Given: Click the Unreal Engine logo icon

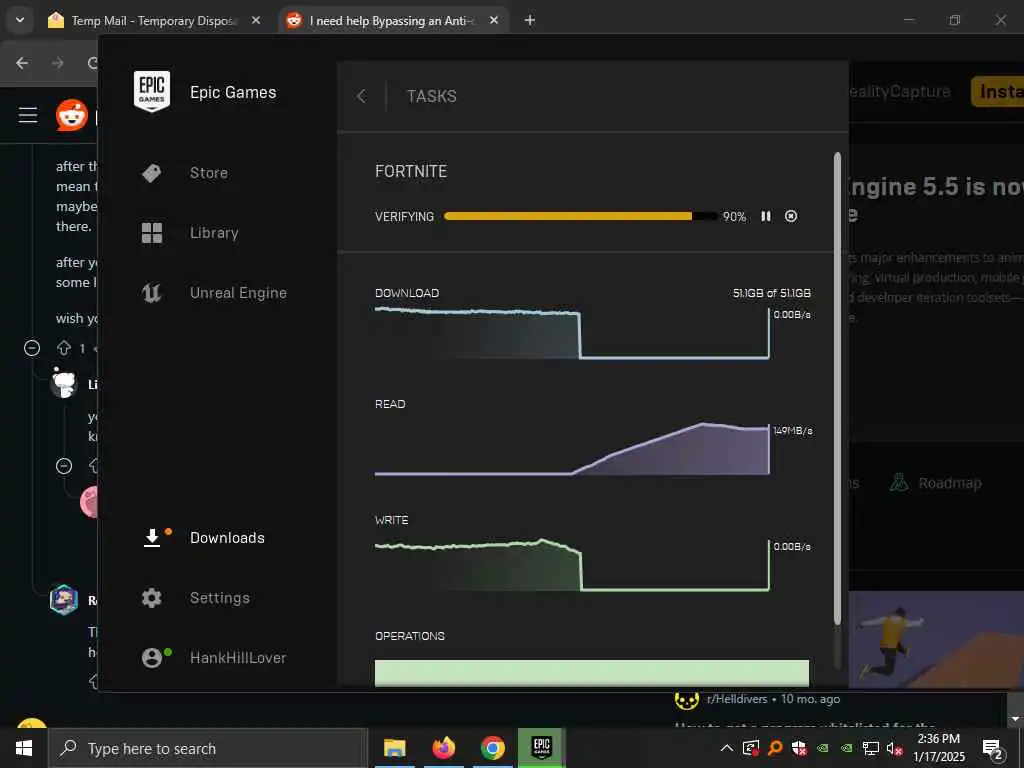Looking at the screenshot, I should pyautogui.click(x=152, y=293).
